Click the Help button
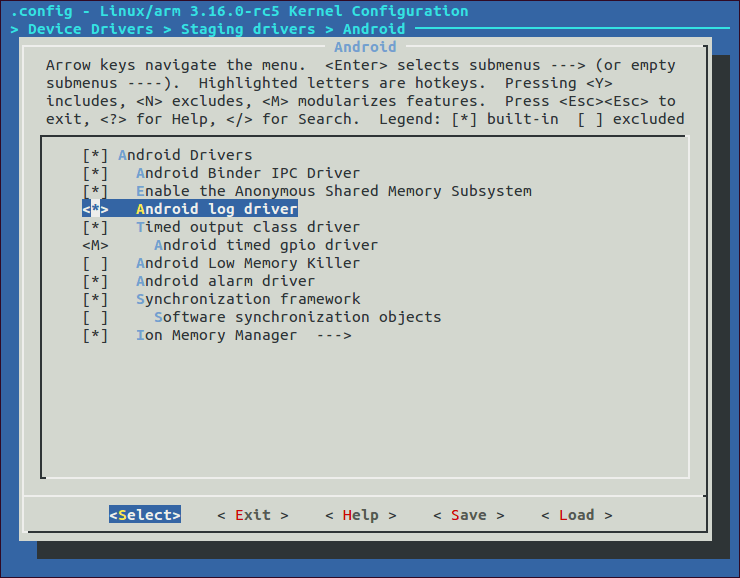This screenshot has height=578, width=740. pyautogui.click(x=361, y=515)
